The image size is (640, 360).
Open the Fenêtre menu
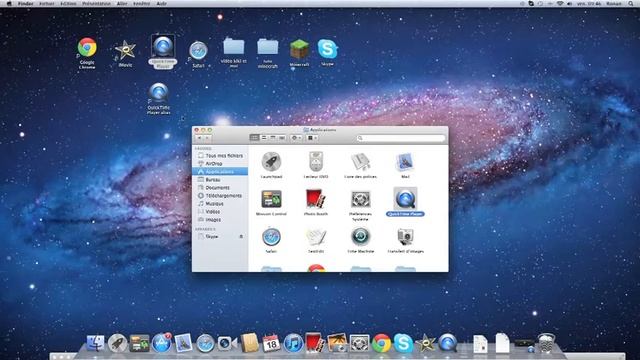[x=142, y=4]
